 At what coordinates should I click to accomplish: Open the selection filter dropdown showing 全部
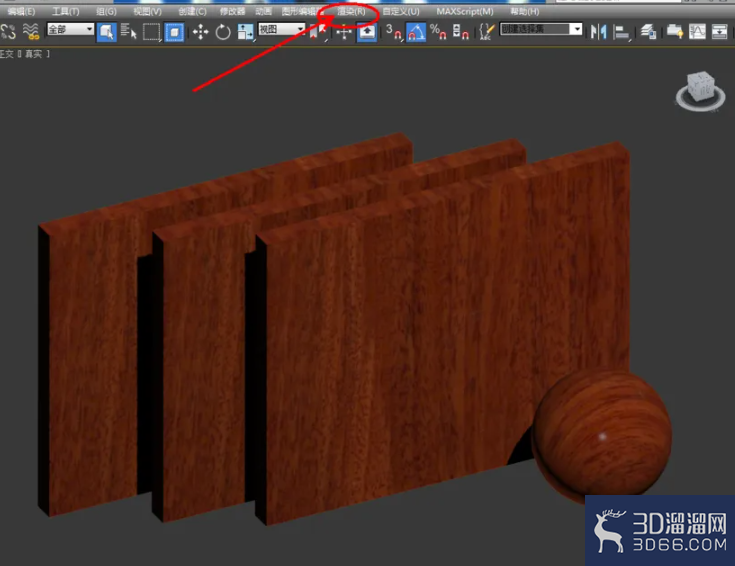(x=70, y=30)
